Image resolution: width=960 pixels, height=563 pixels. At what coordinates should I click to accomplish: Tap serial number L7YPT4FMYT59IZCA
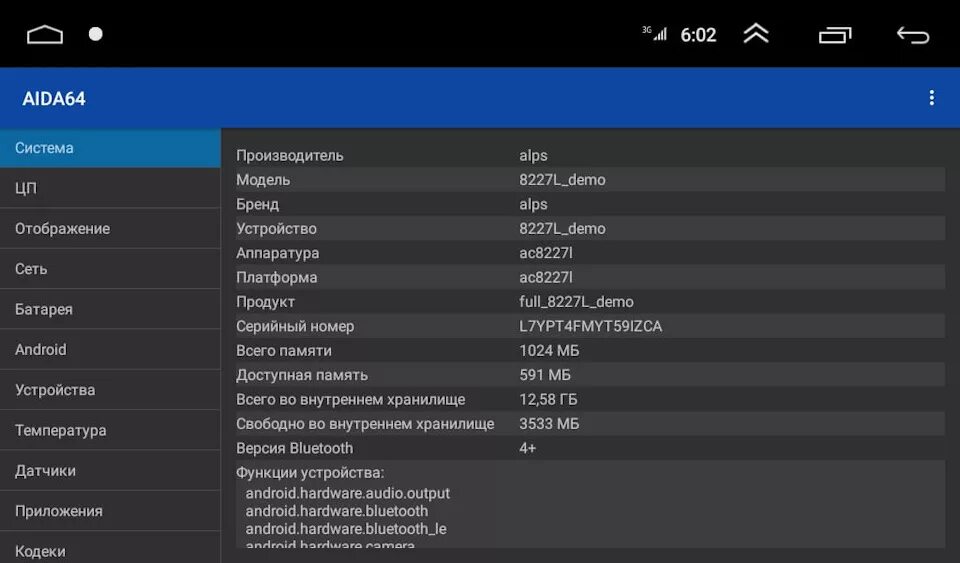pos(590,327)
